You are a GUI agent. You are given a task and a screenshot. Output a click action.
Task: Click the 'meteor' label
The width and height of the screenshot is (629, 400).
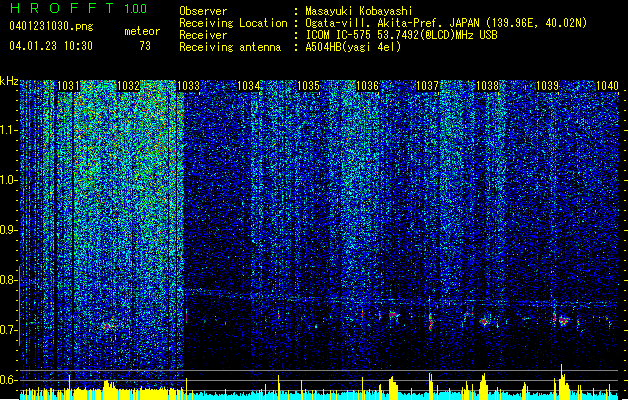point(142,31)
